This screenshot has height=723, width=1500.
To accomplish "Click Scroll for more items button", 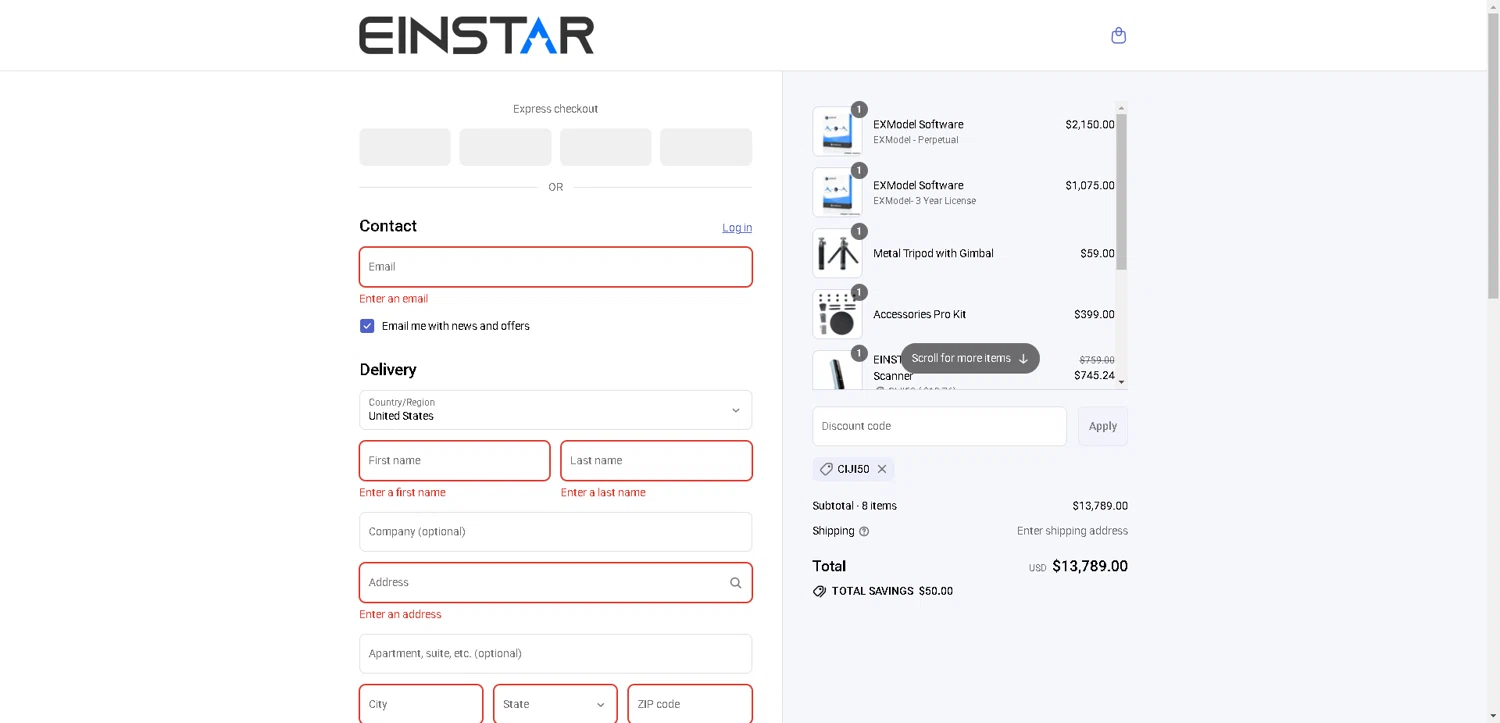I will click(x=970, y=358).
